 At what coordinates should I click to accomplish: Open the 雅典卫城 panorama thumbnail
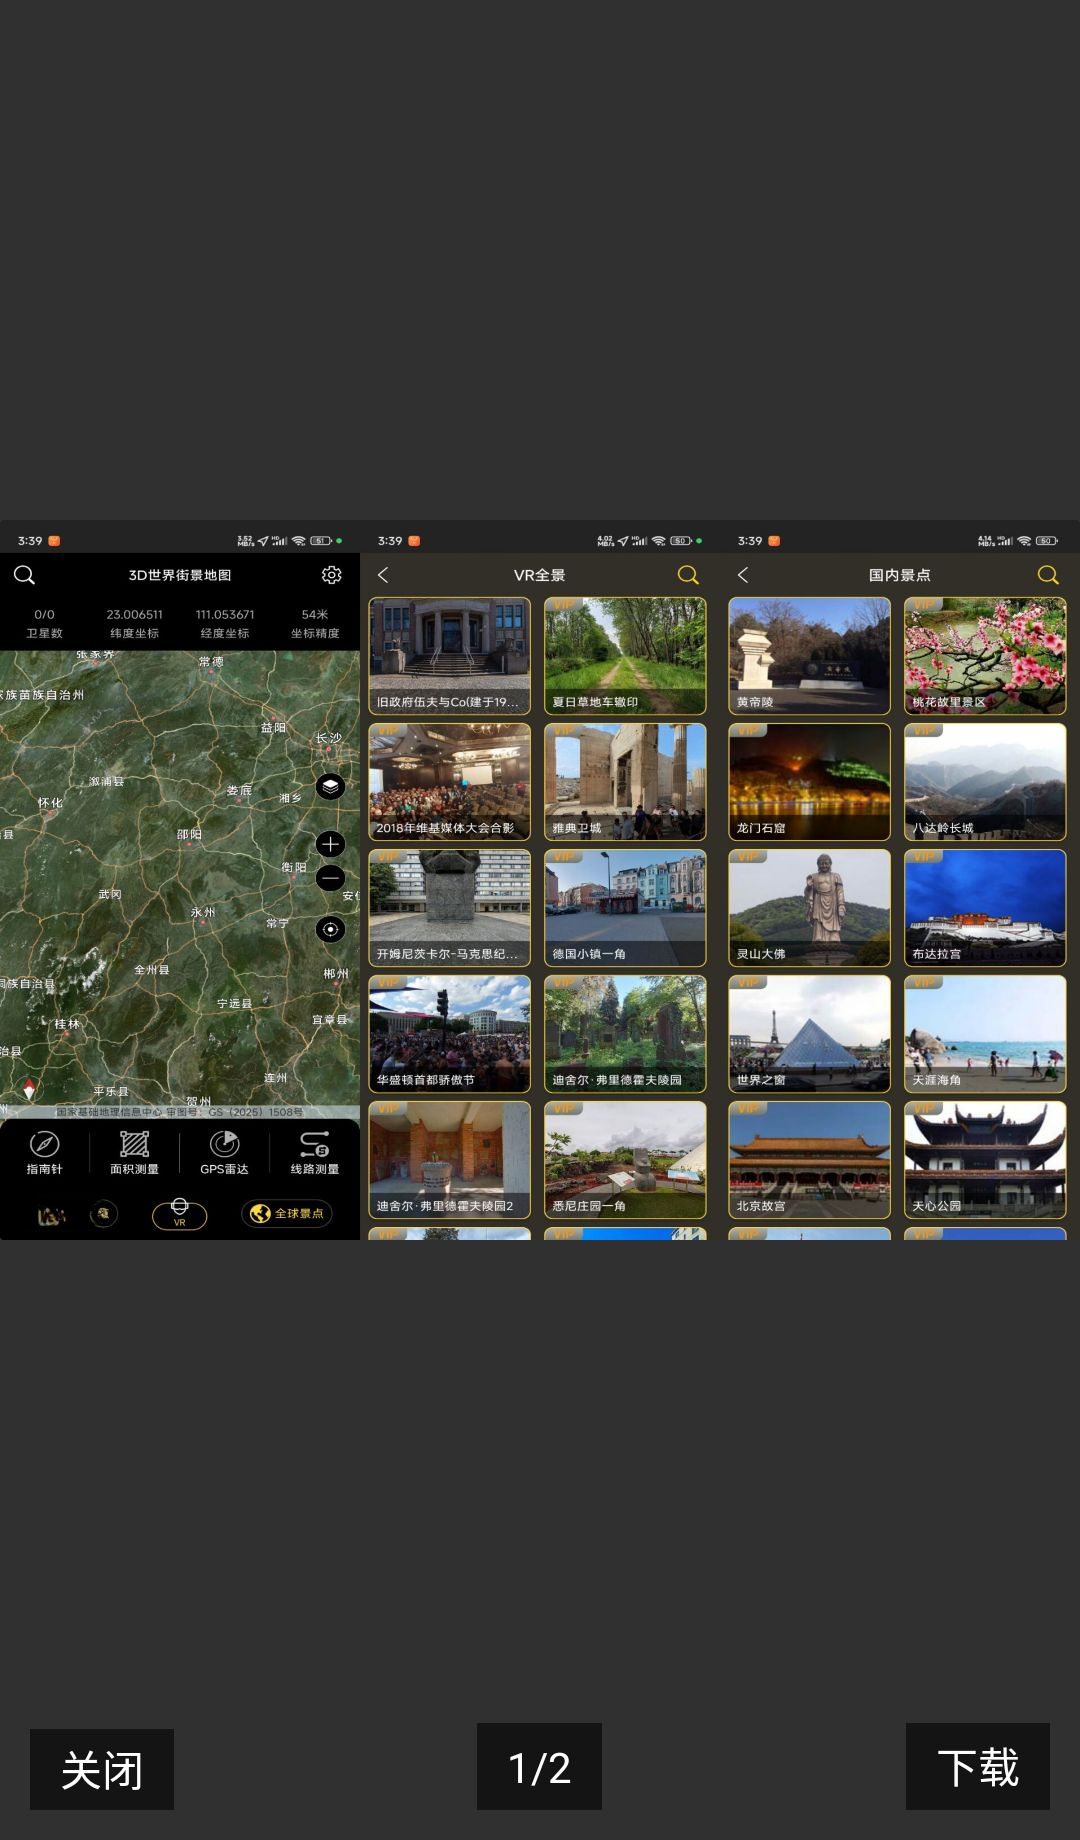point(625,782)
